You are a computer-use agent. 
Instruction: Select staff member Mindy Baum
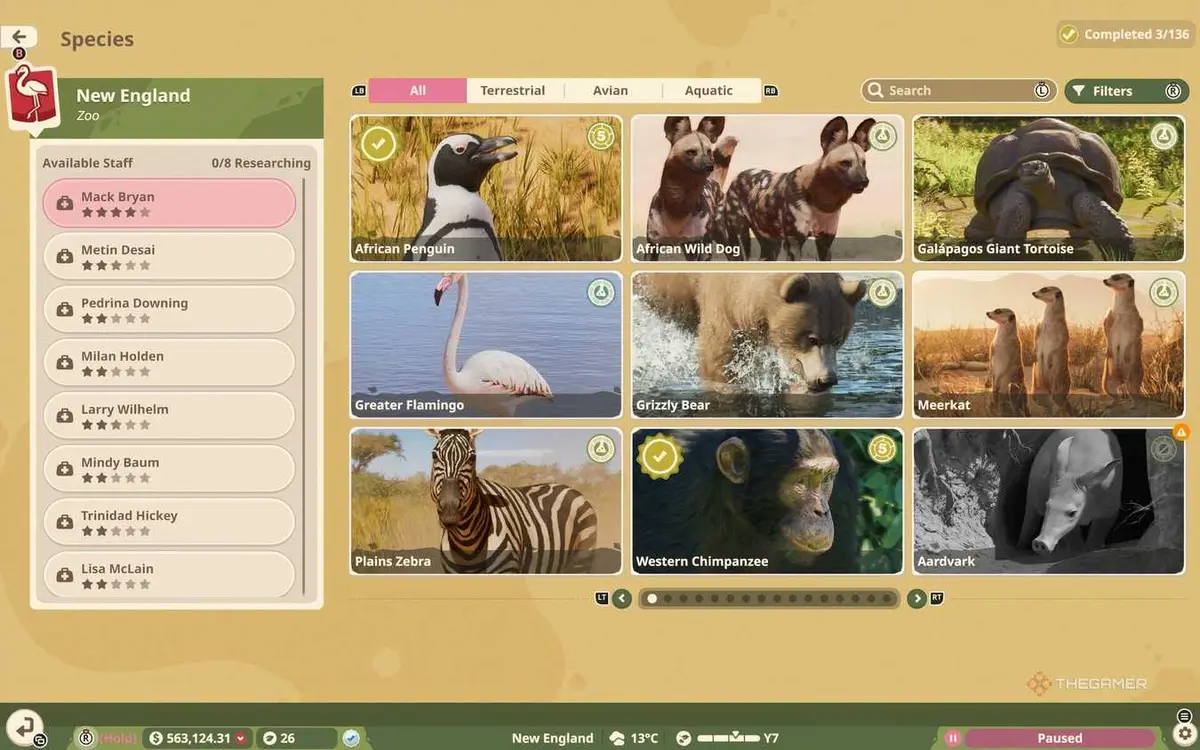169,468
